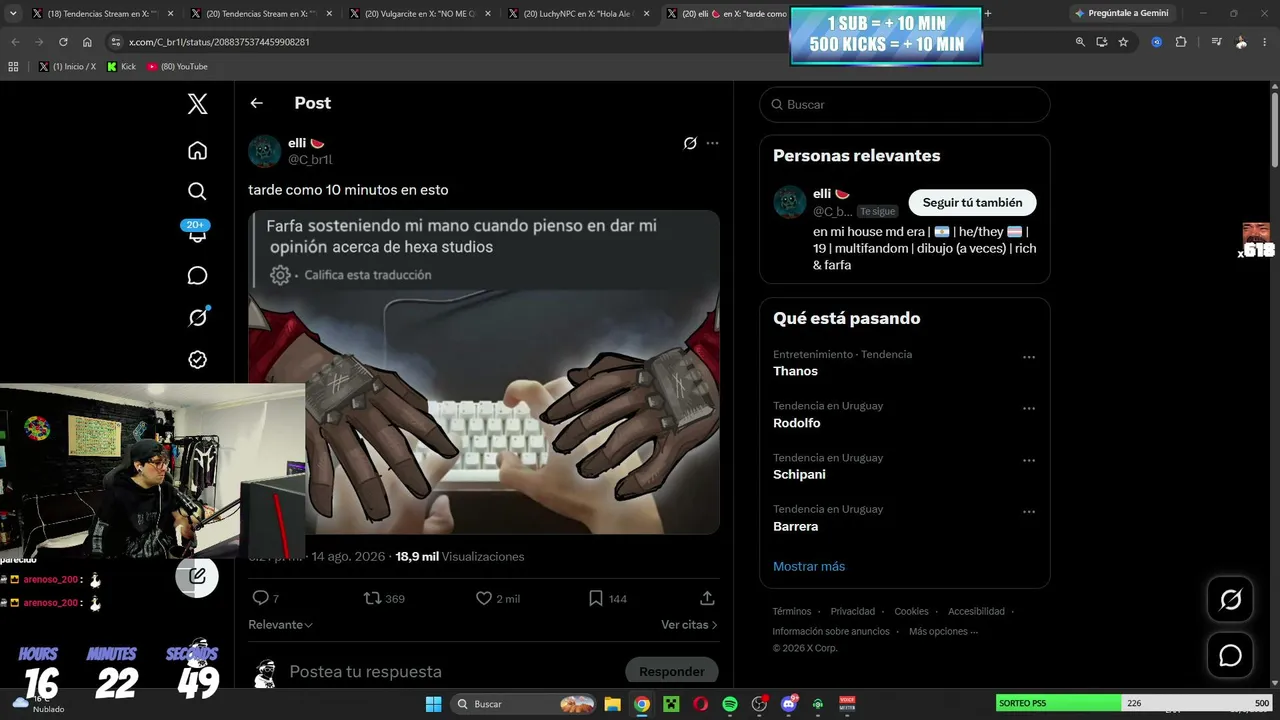The height and width of the screenshot is (720, 1280).
Task: Open the 'Inicio / X' bookmark
Action: coord(67,67)
